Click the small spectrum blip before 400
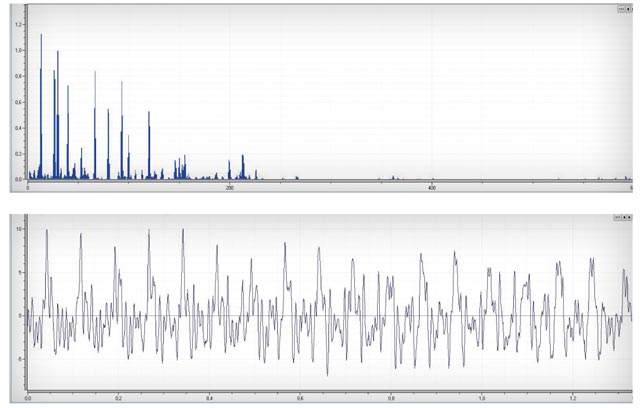640x408 pixels. pyautogui.click(x=393, y=177)
